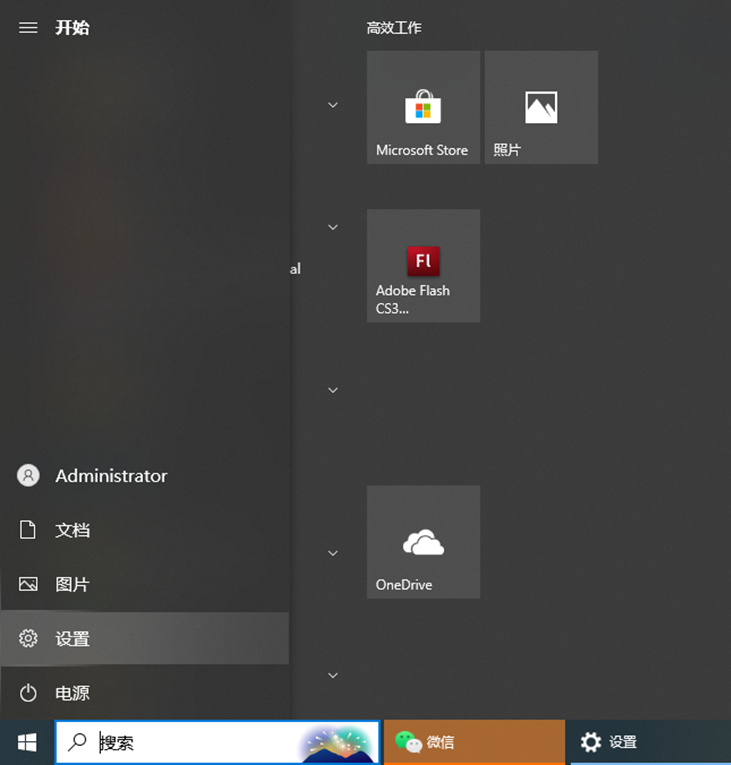731x765 pixels.
Task: Click the 开始 Start title text
Action: 72,28
